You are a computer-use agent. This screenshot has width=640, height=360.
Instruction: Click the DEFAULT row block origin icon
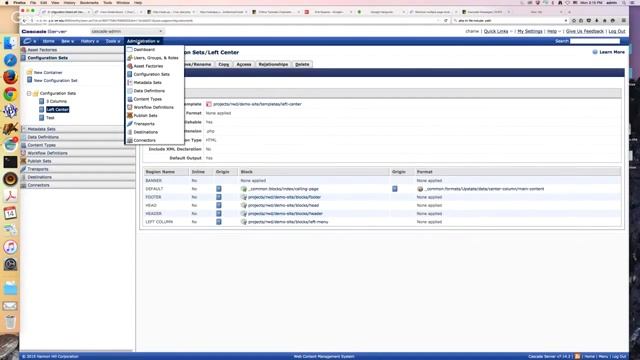coord(219,189)
